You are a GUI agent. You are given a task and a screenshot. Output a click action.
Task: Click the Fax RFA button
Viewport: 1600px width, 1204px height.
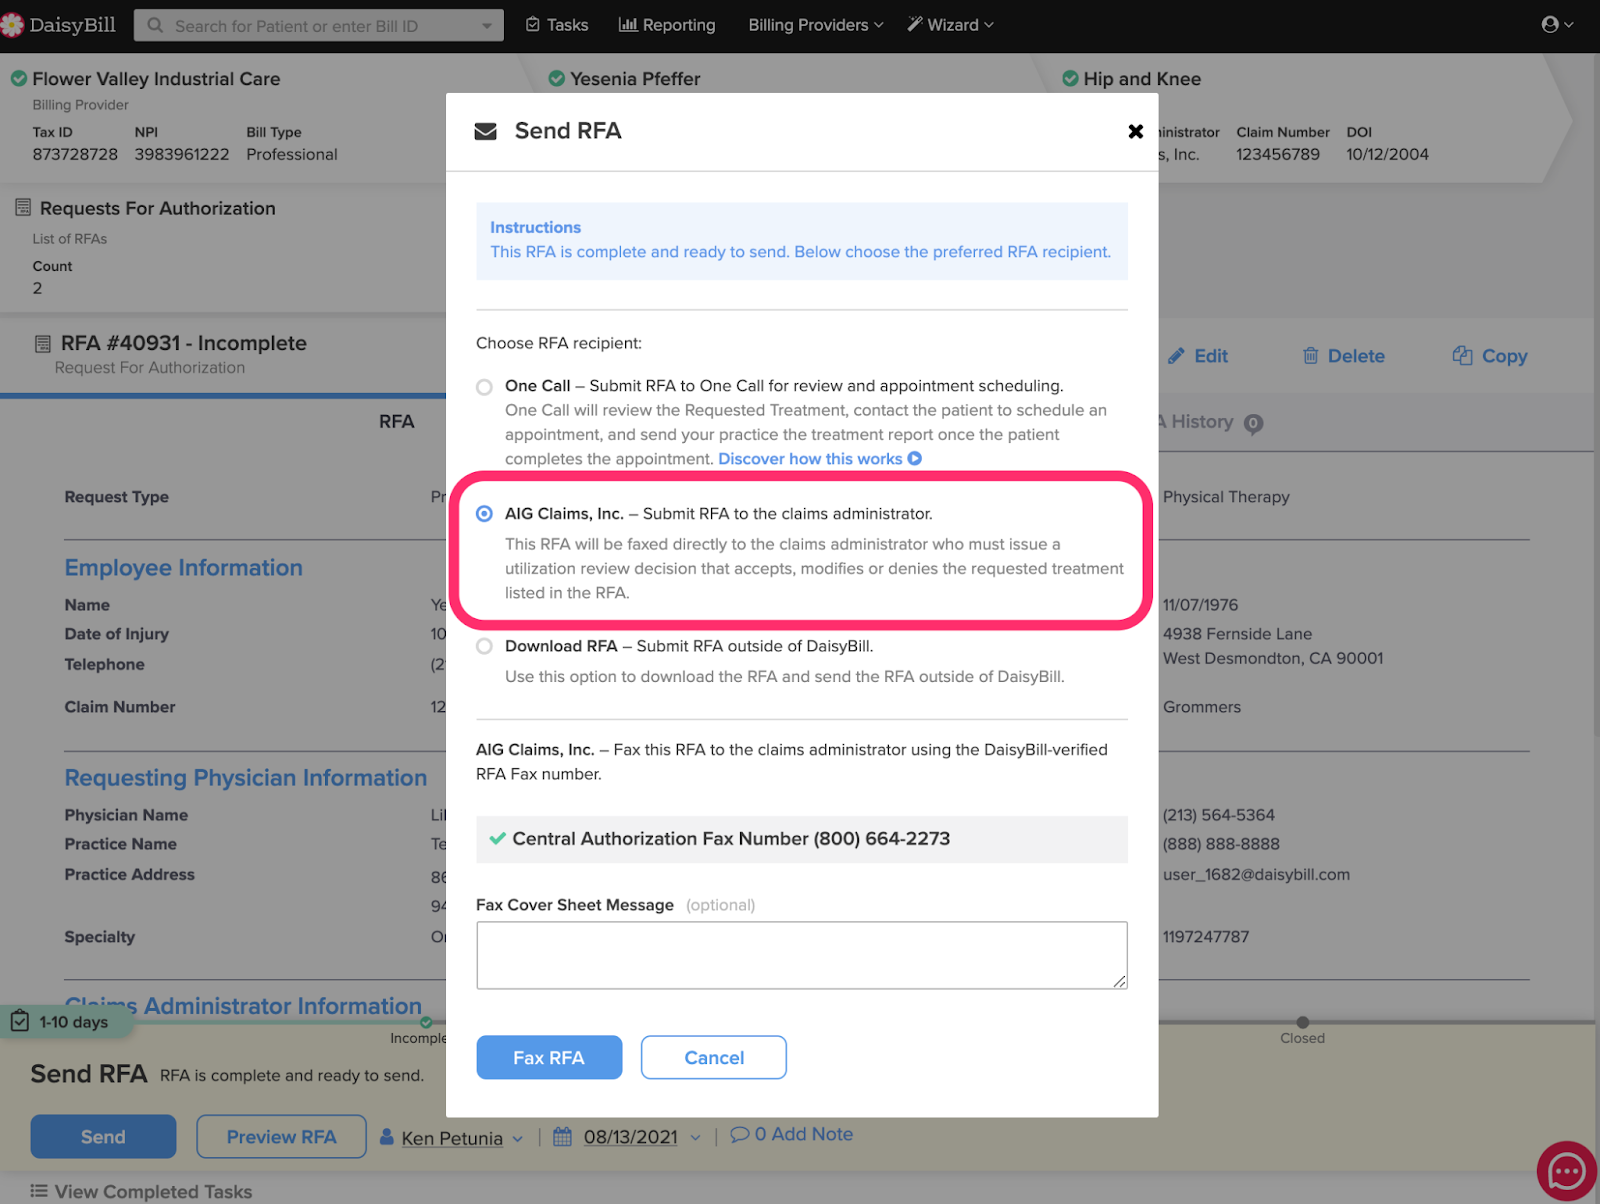pos(549,1057)
